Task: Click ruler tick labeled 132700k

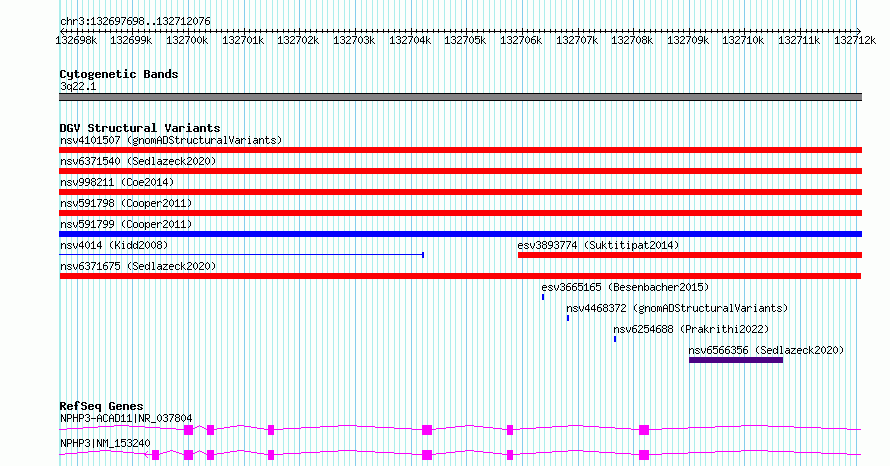Action: click(187, 40)
